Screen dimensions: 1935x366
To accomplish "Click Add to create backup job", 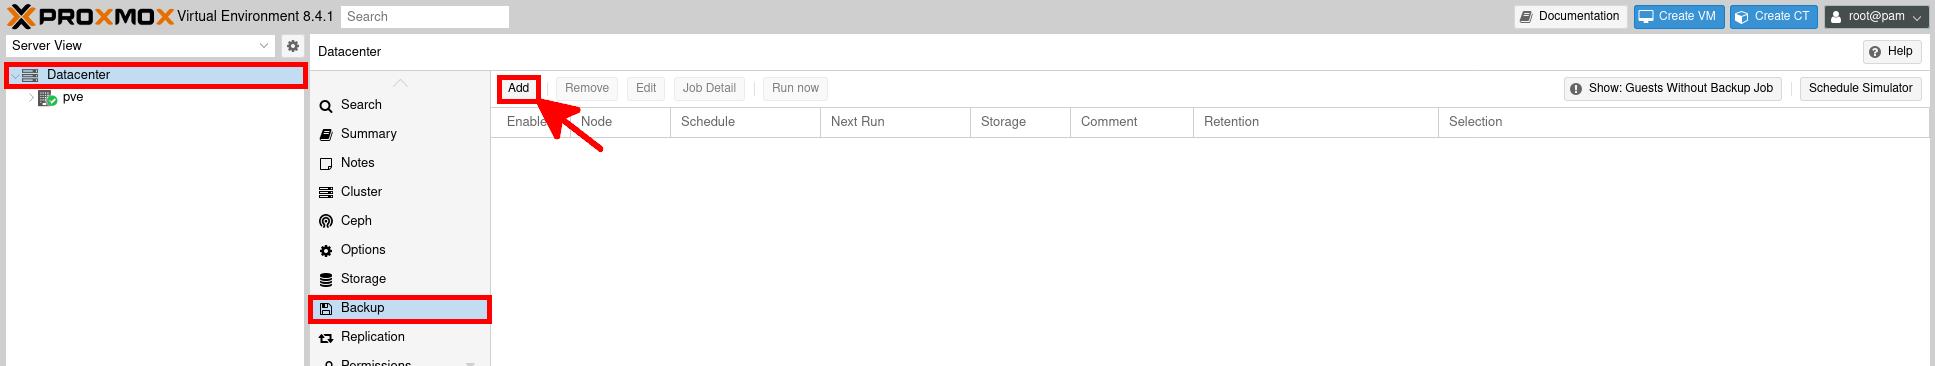I will (518, 88).
